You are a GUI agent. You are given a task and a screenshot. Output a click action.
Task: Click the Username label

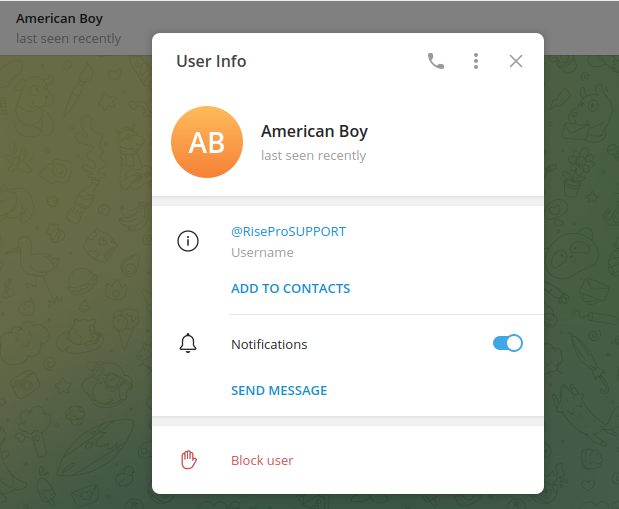click(262, 253)
